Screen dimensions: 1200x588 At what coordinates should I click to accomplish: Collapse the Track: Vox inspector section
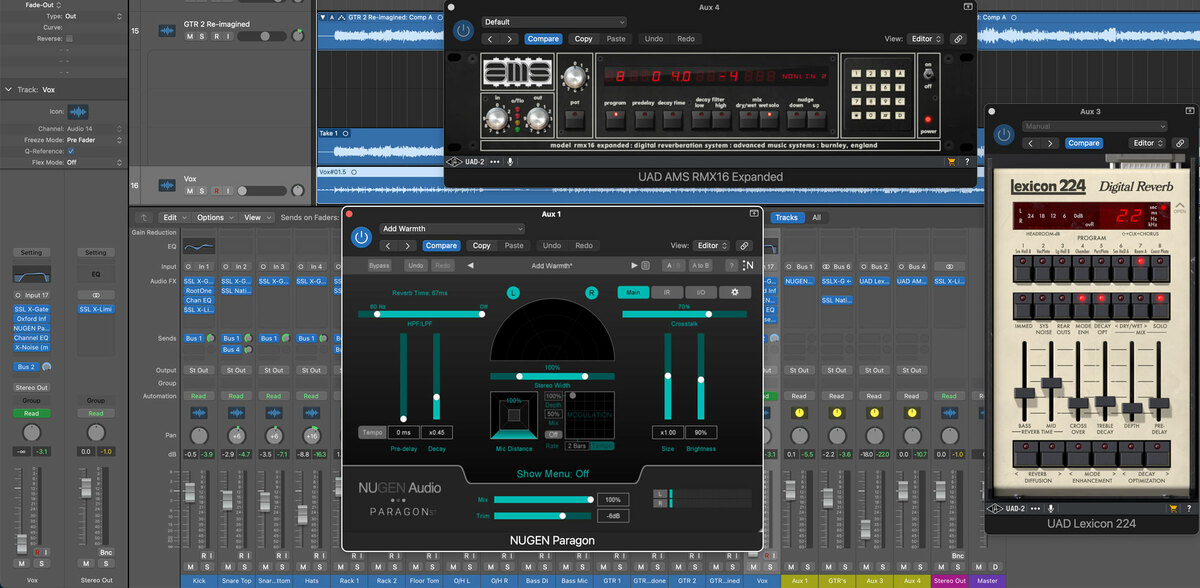tap(8, 89)
